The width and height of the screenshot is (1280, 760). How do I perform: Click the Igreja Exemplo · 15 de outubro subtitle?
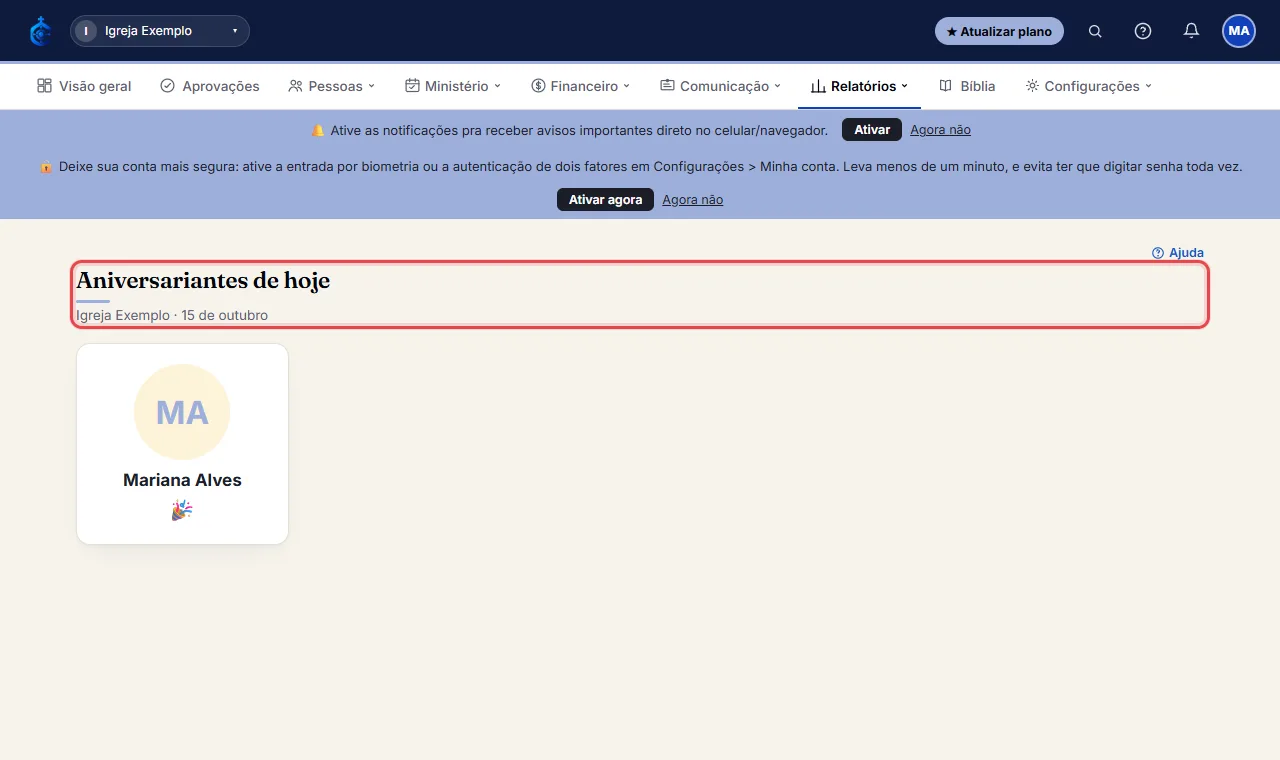(x=172, y=315)
